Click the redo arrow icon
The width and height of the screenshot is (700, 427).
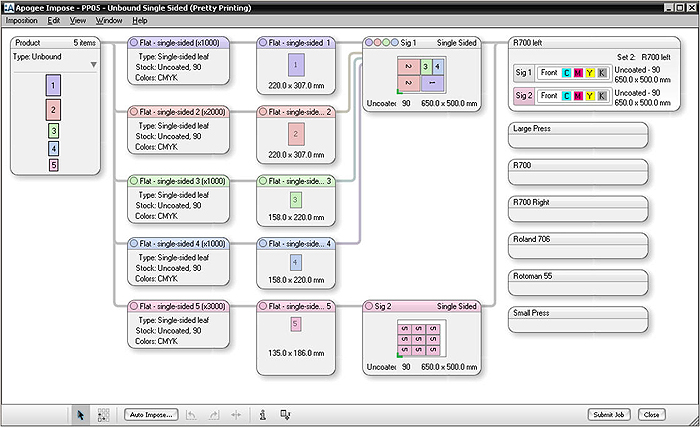215,414
